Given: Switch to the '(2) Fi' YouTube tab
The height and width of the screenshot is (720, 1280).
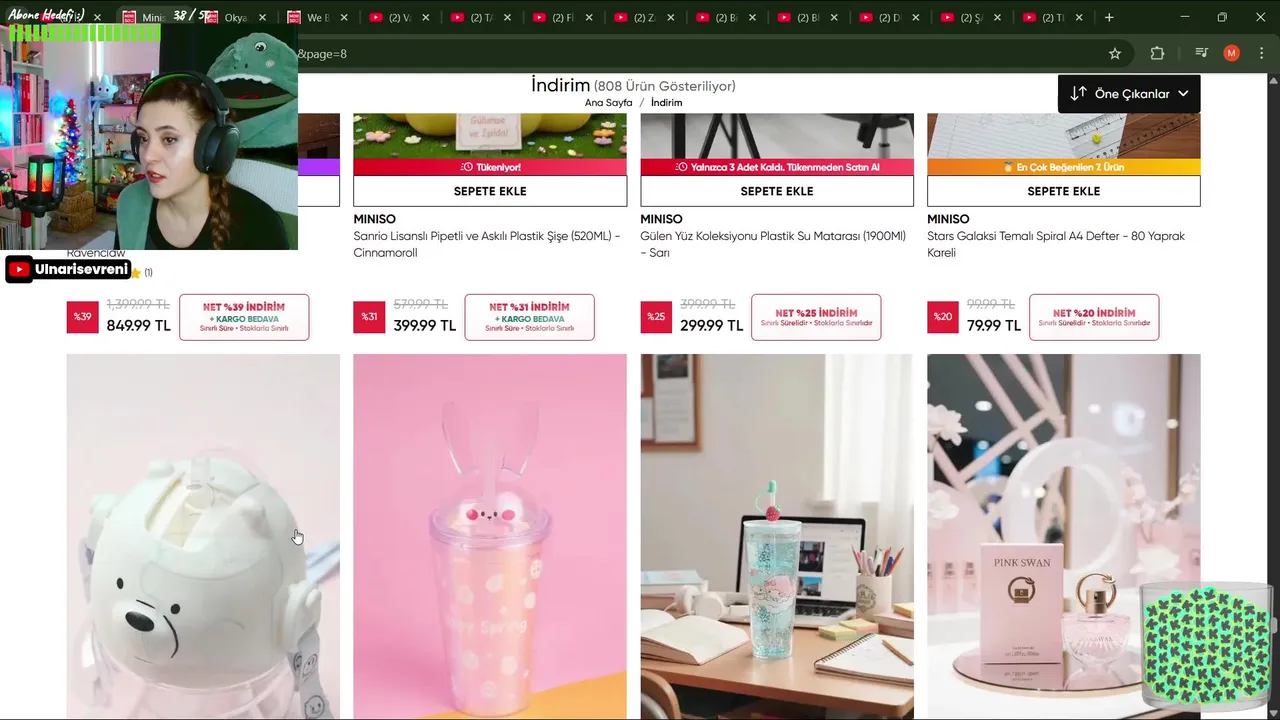Looking at the screenshot, I should [562, 18].
